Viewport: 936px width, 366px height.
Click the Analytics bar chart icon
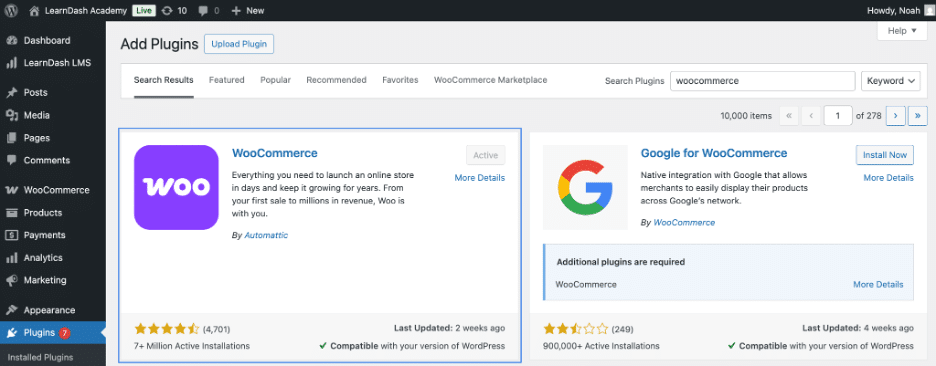tap(11, 258)
